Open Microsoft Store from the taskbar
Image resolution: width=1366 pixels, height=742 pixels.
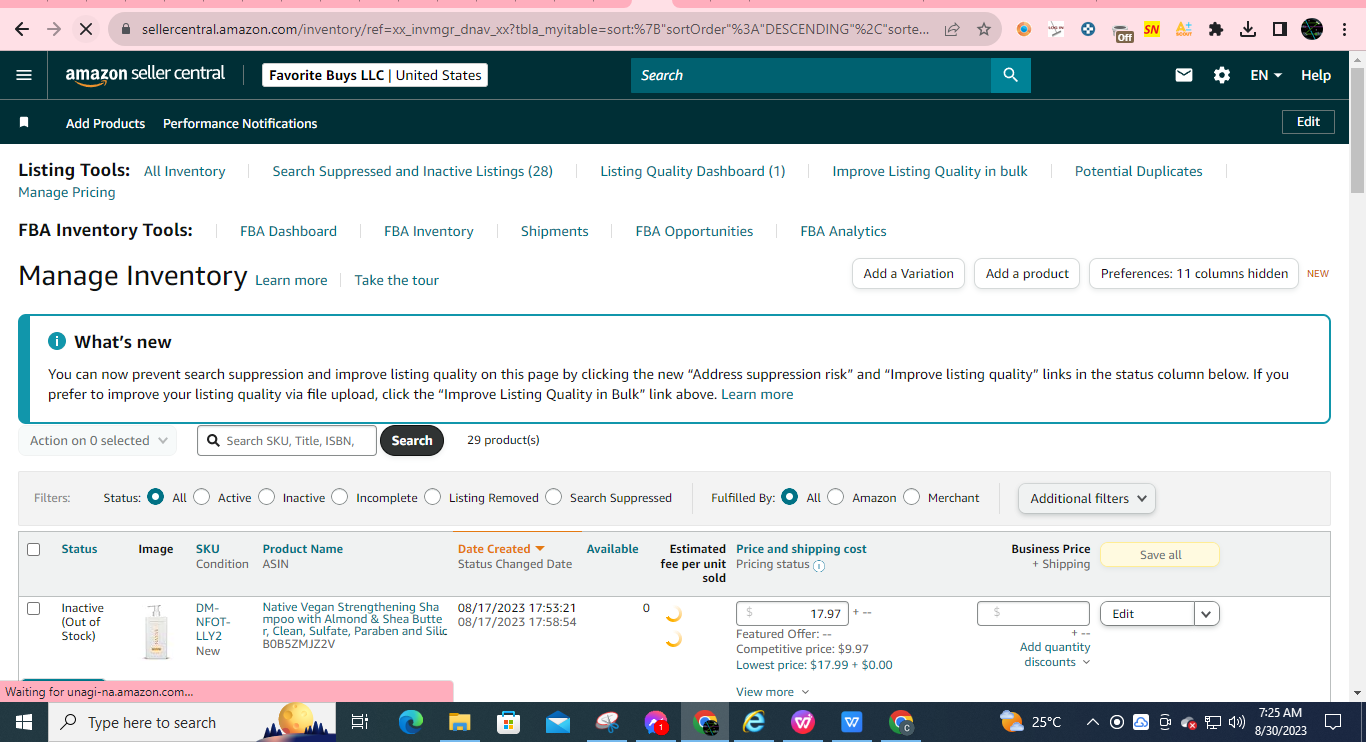point(509,722)
